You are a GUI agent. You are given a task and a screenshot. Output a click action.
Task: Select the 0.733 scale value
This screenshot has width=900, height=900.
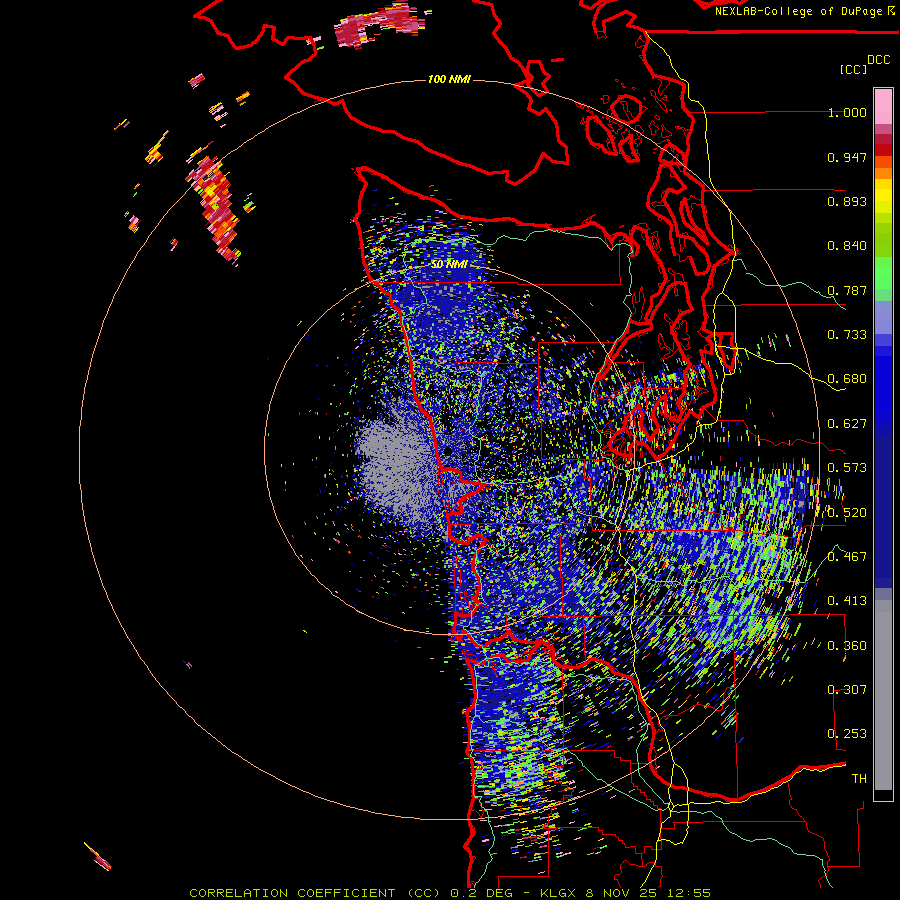(847, 335)
